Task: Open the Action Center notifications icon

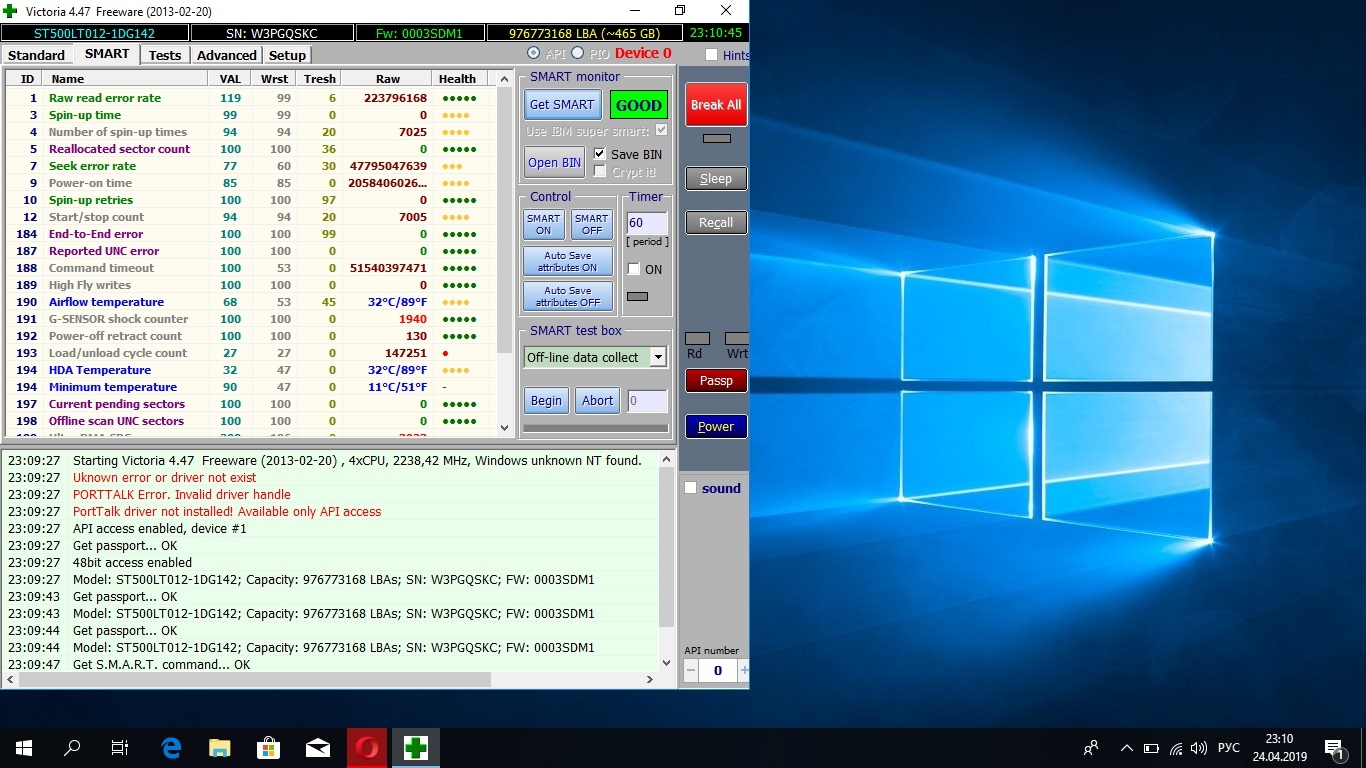Action: 1333,748
